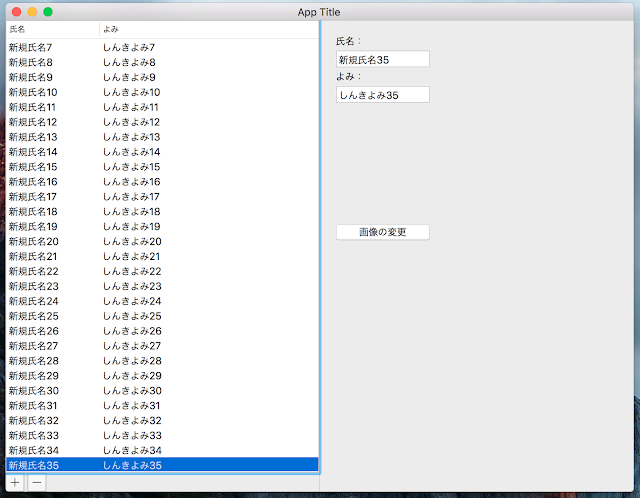Click the 氏名 input field with 新規氏名35
The image size is (640, 498).
tap(382, 59)
